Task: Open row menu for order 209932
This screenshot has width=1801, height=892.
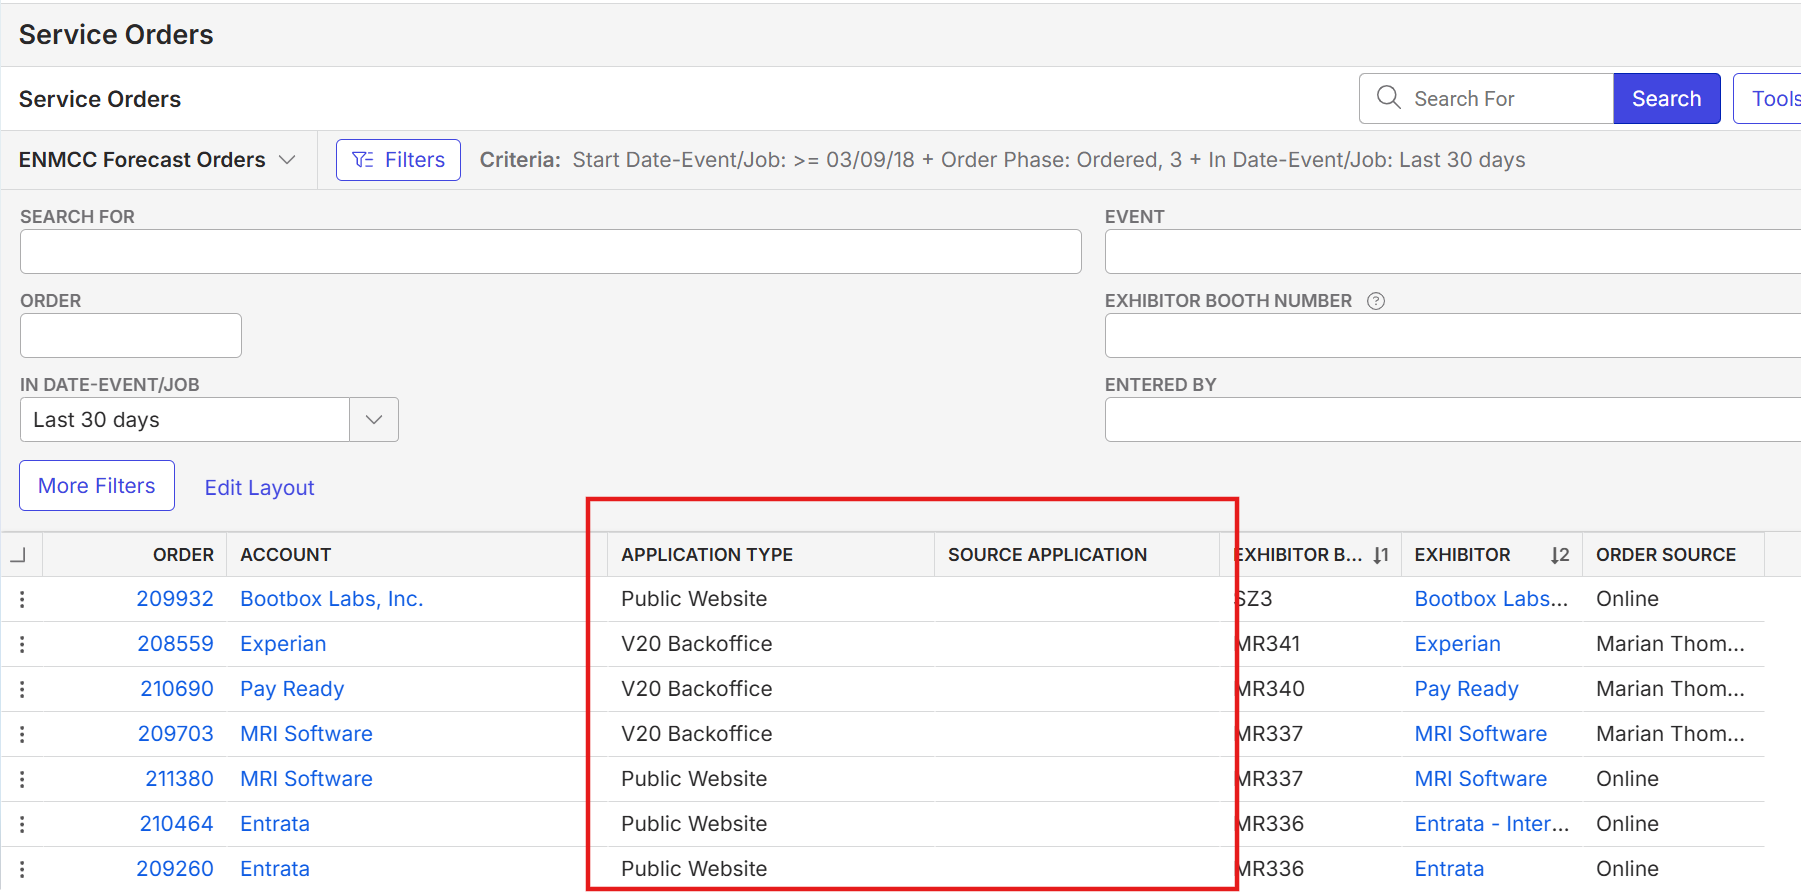Action: (22, 599)
